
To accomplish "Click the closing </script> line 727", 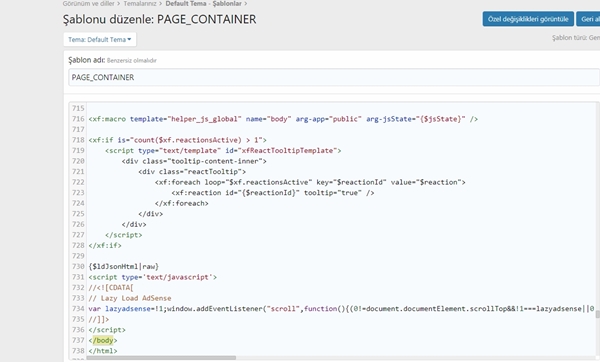I will tap(124, 235).
